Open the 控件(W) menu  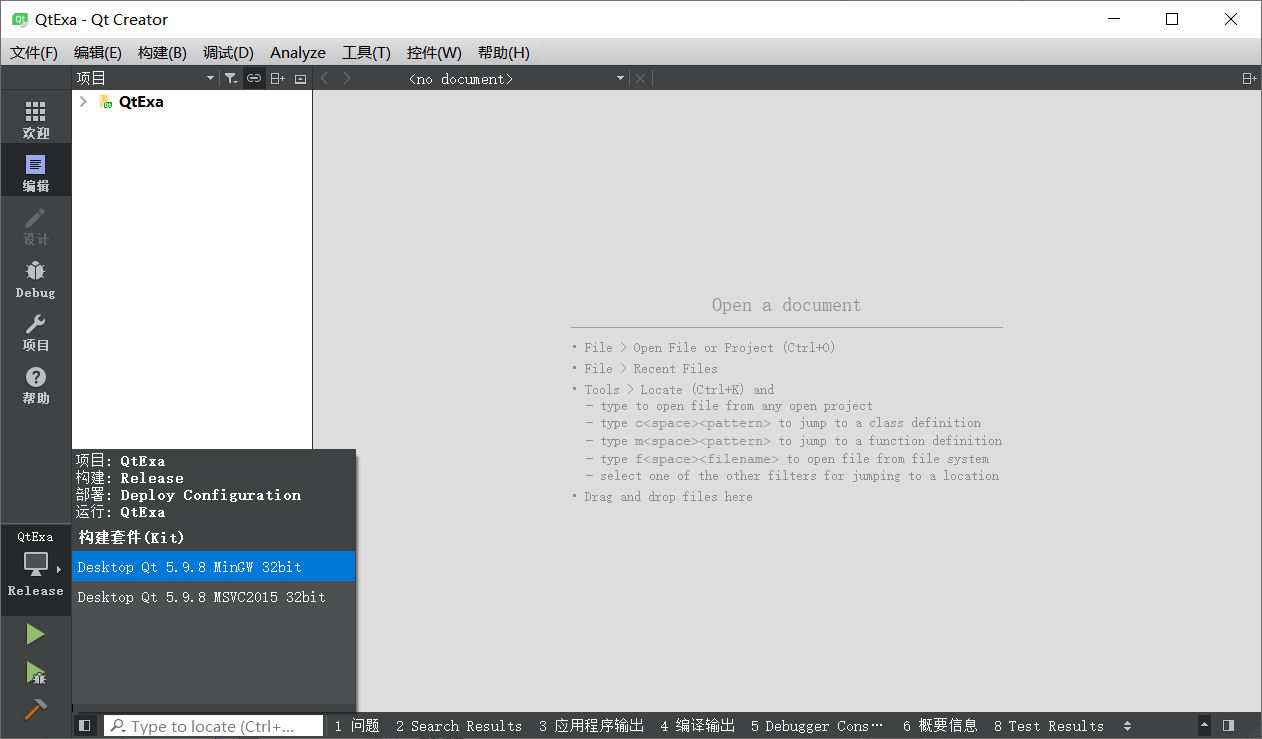[434, 53]
